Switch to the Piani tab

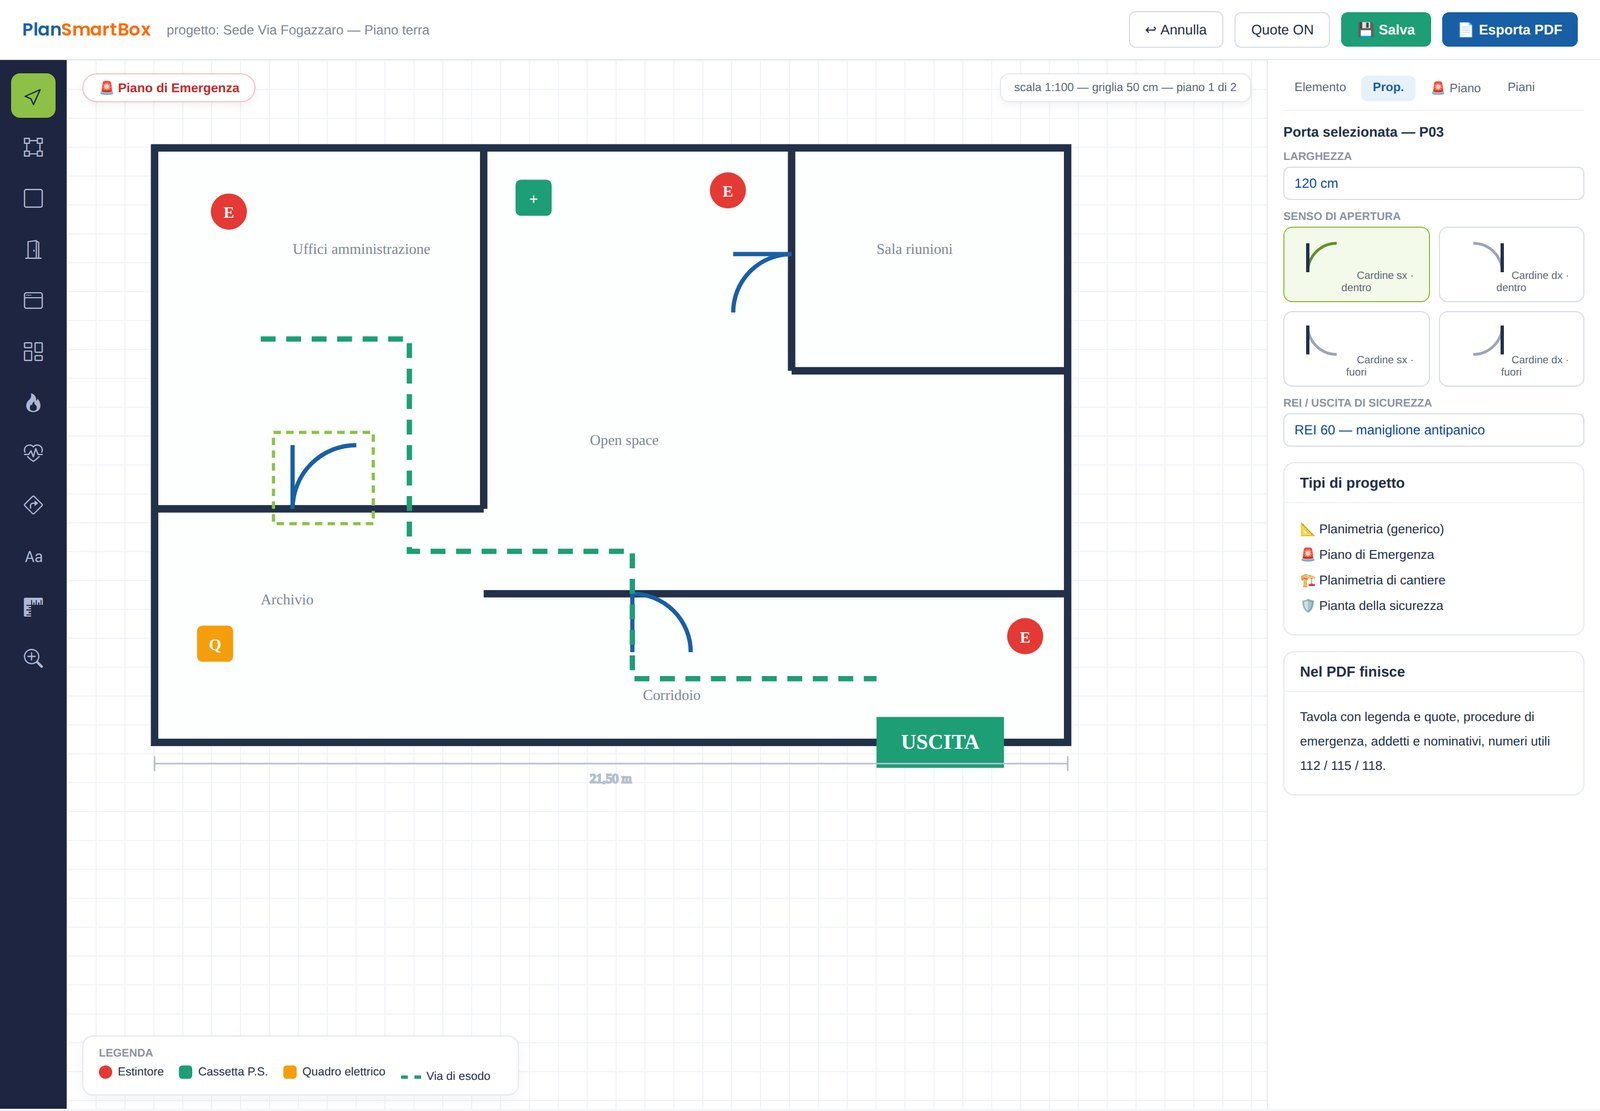pyautogui.click(x=1520, y=87)
